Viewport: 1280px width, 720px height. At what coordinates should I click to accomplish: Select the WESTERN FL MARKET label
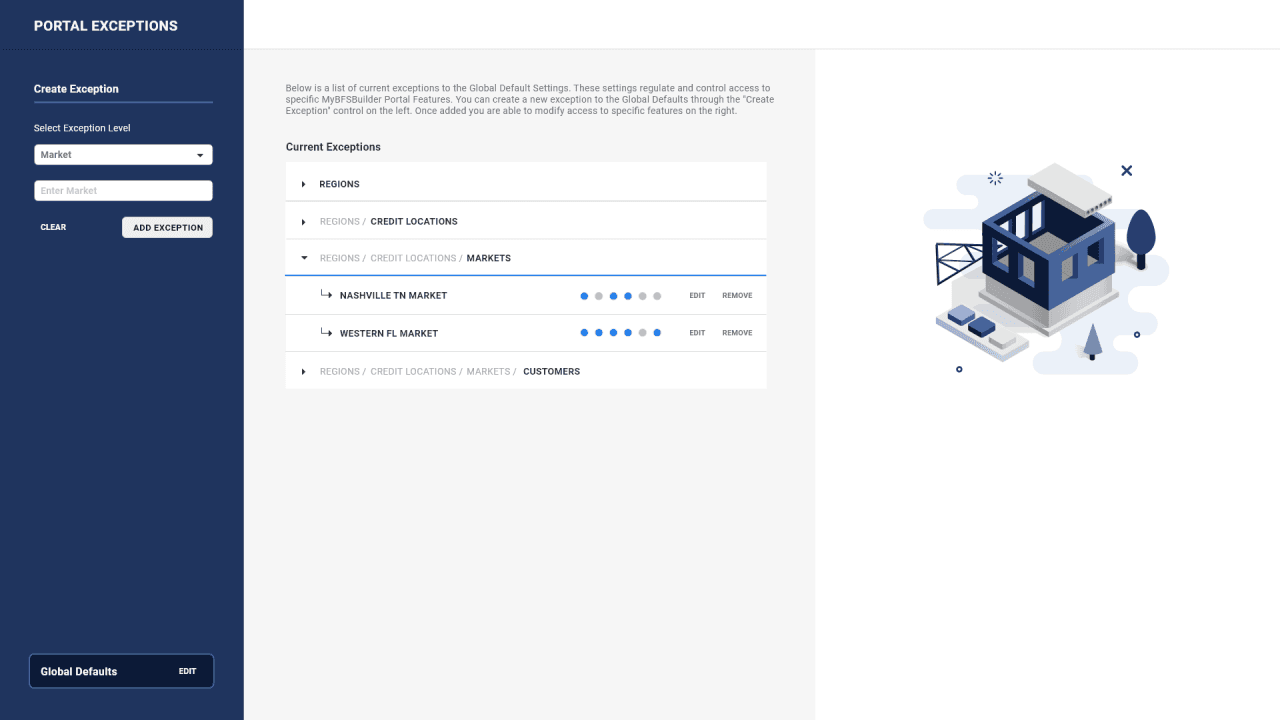(x=389, y=333)
